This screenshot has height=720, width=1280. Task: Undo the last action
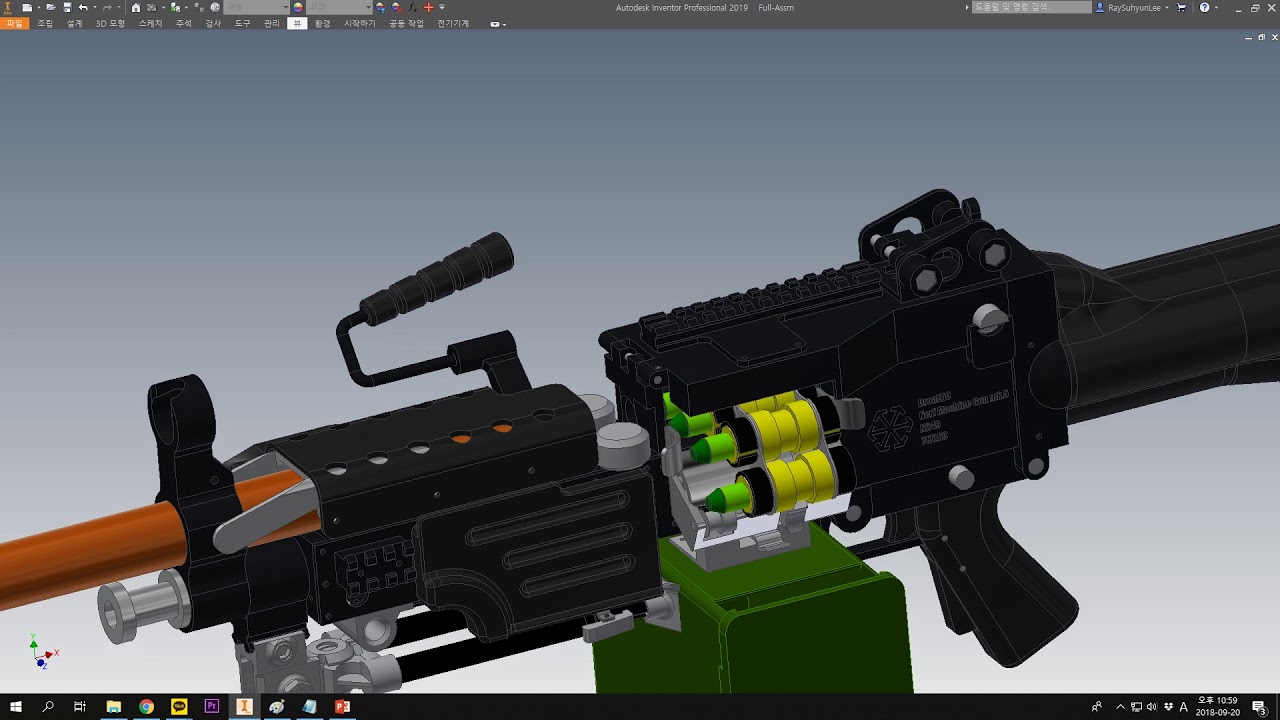(83, 7)
